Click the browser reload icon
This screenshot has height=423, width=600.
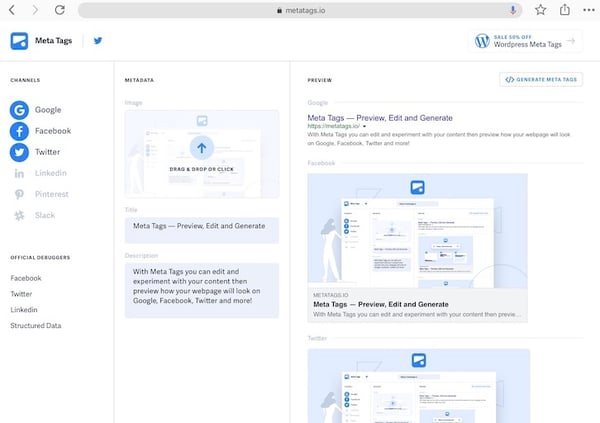[60, 10]
